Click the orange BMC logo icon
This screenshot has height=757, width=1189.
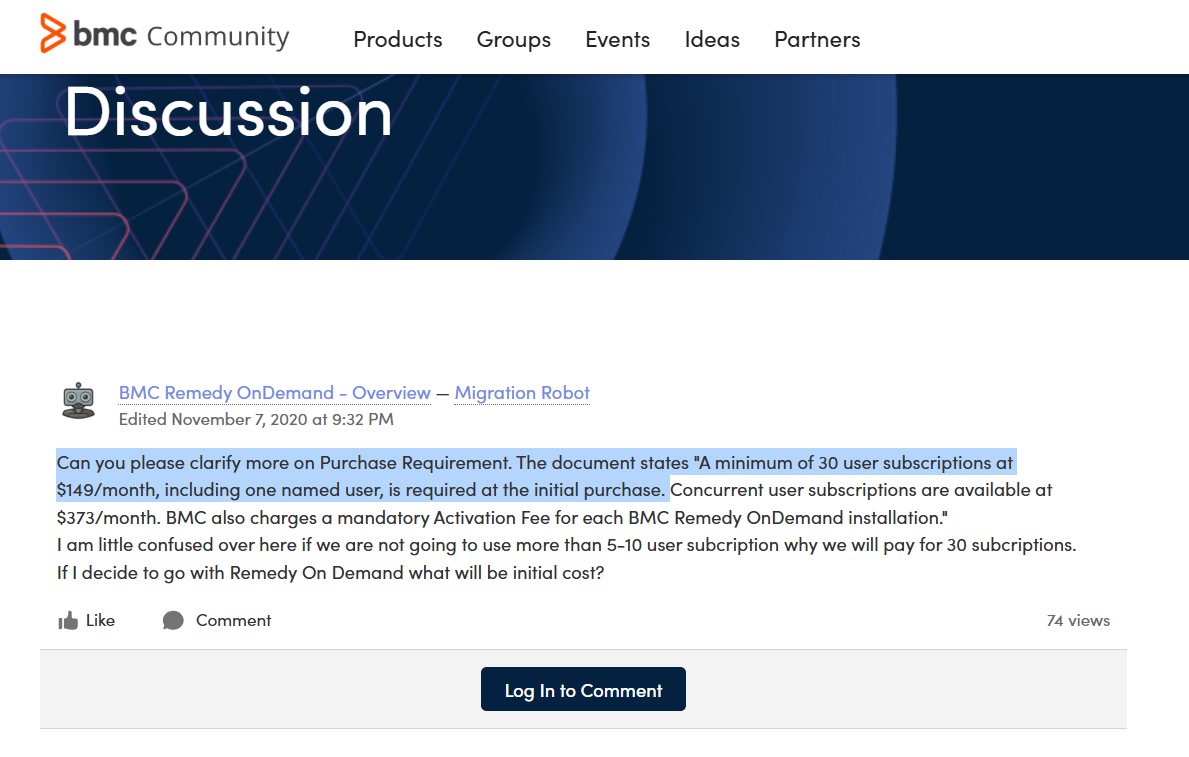click(53, 34)
